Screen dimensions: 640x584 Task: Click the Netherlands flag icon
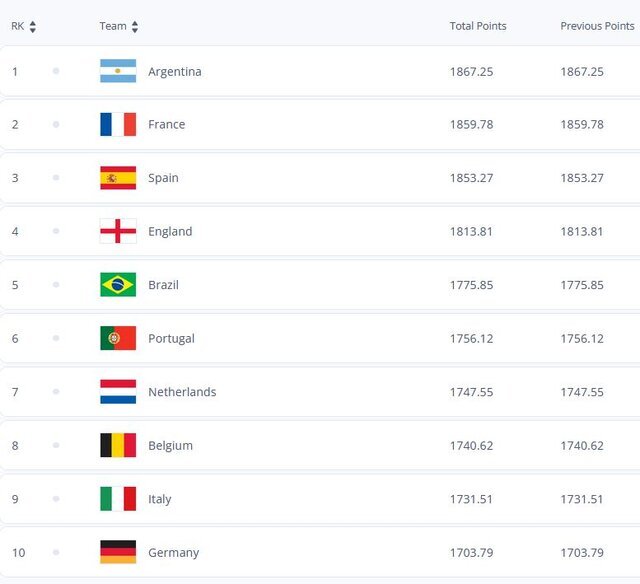tap(118, 392)
